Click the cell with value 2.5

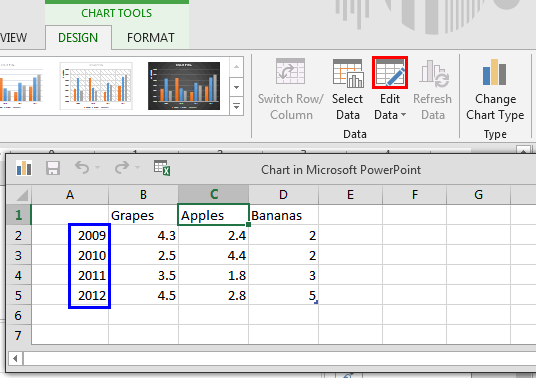click(x=143, y=255)
